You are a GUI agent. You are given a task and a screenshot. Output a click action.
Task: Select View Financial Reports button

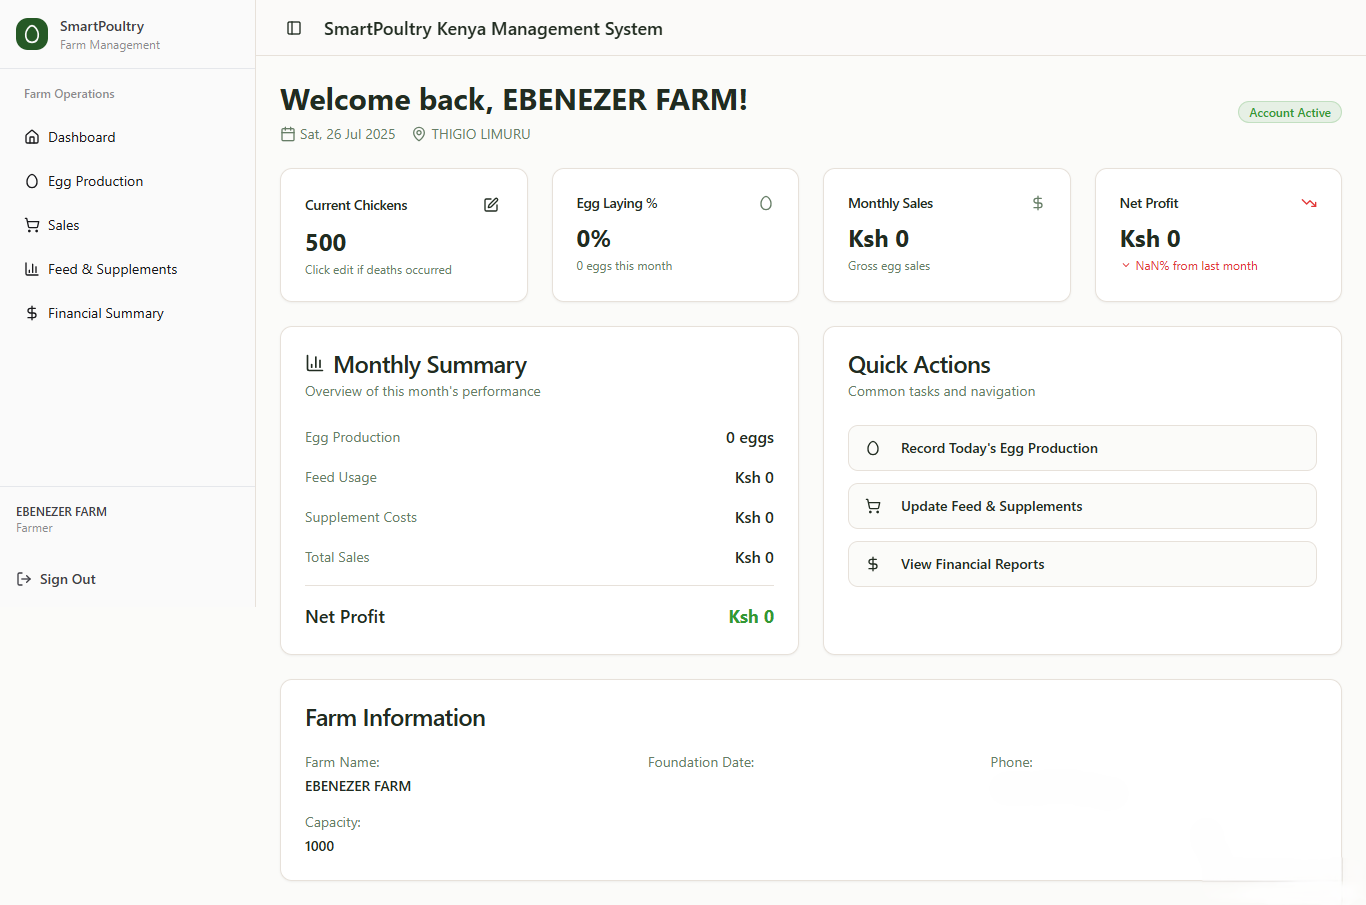pos(1082,564)
